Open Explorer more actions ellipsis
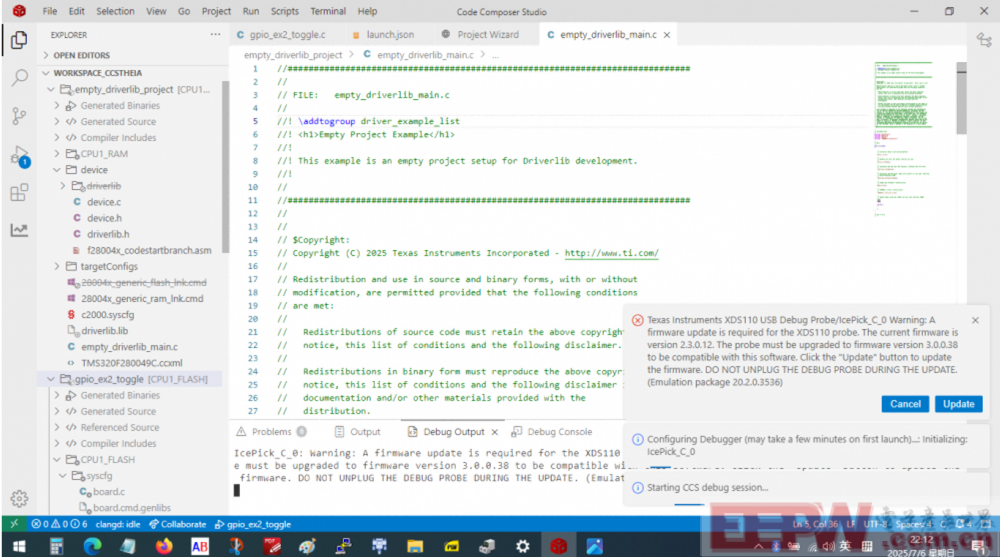The width and height of the screenshot is (1000, 557). (216, 34)
